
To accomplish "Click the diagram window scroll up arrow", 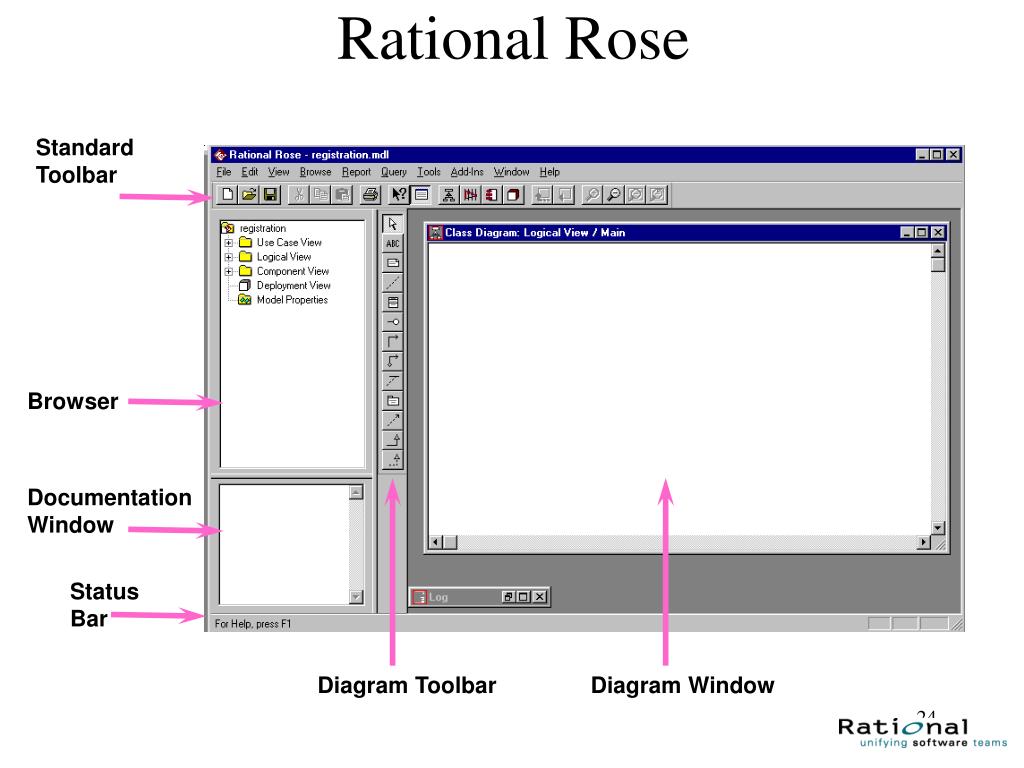I will pos(938,251).
